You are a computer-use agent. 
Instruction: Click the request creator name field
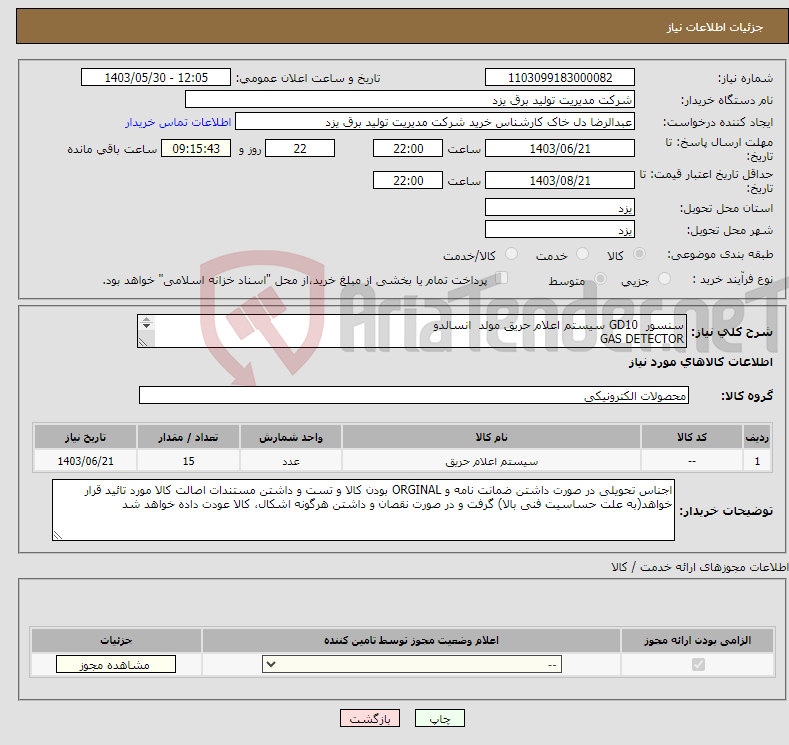point(435,122)
